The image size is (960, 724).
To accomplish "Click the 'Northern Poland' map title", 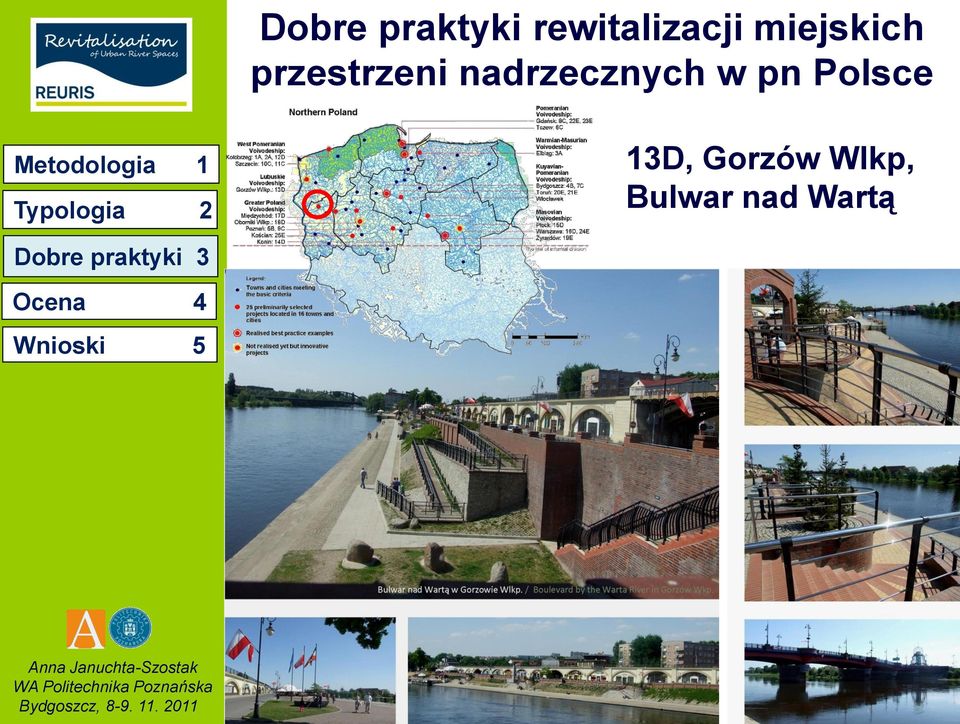I will click(323, 112).
